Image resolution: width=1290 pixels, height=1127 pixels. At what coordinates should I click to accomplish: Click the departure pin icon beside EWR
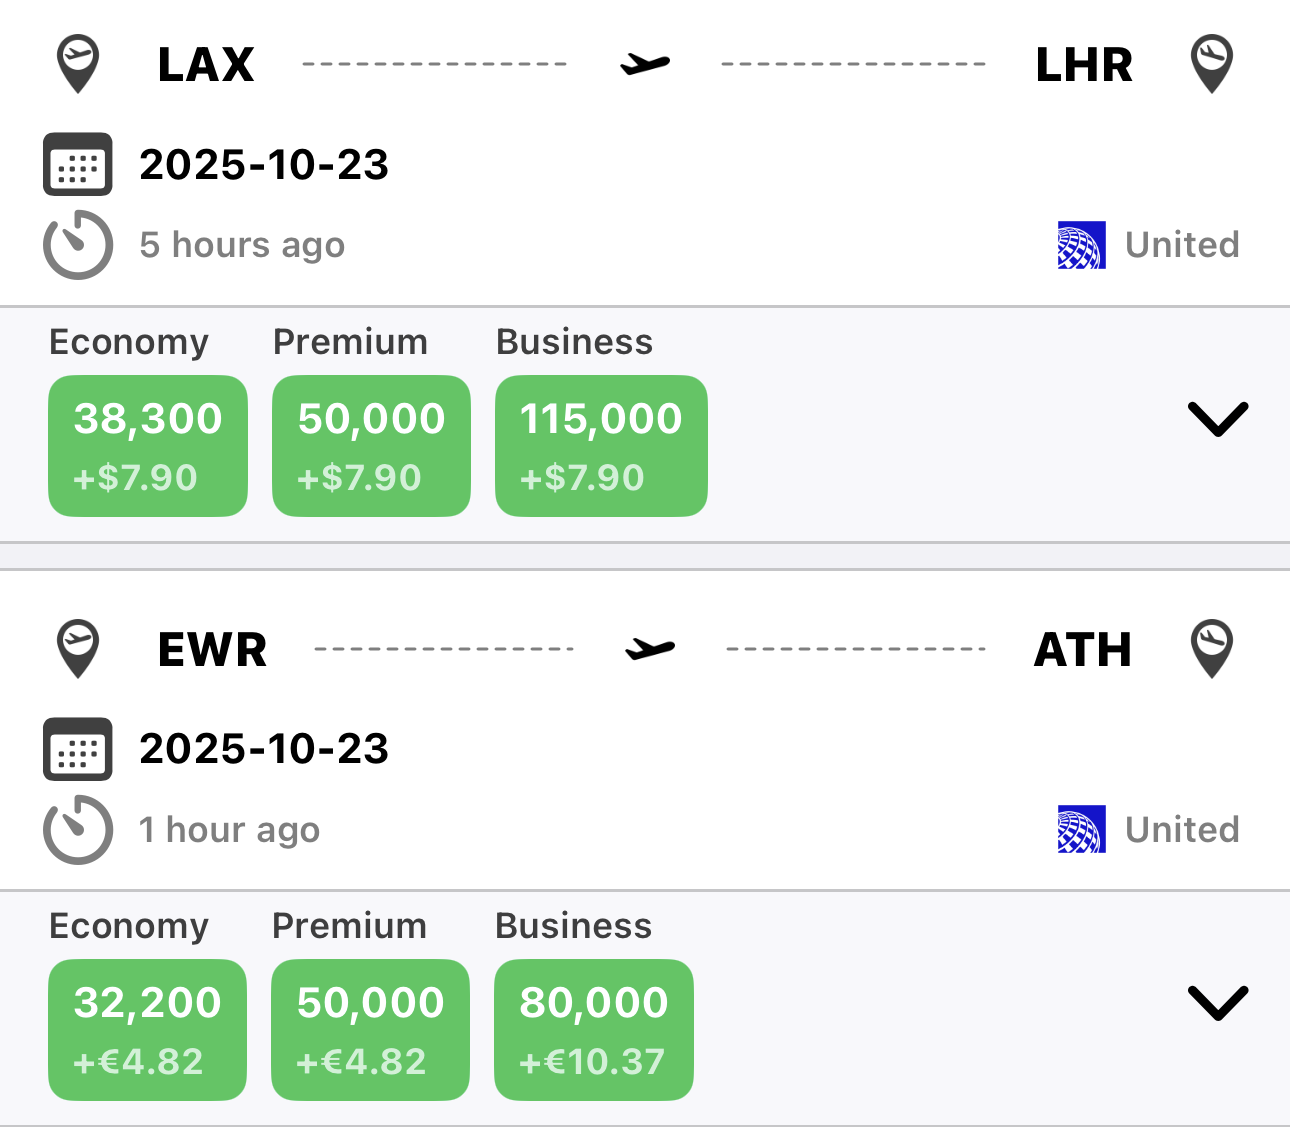click(78, 649)
